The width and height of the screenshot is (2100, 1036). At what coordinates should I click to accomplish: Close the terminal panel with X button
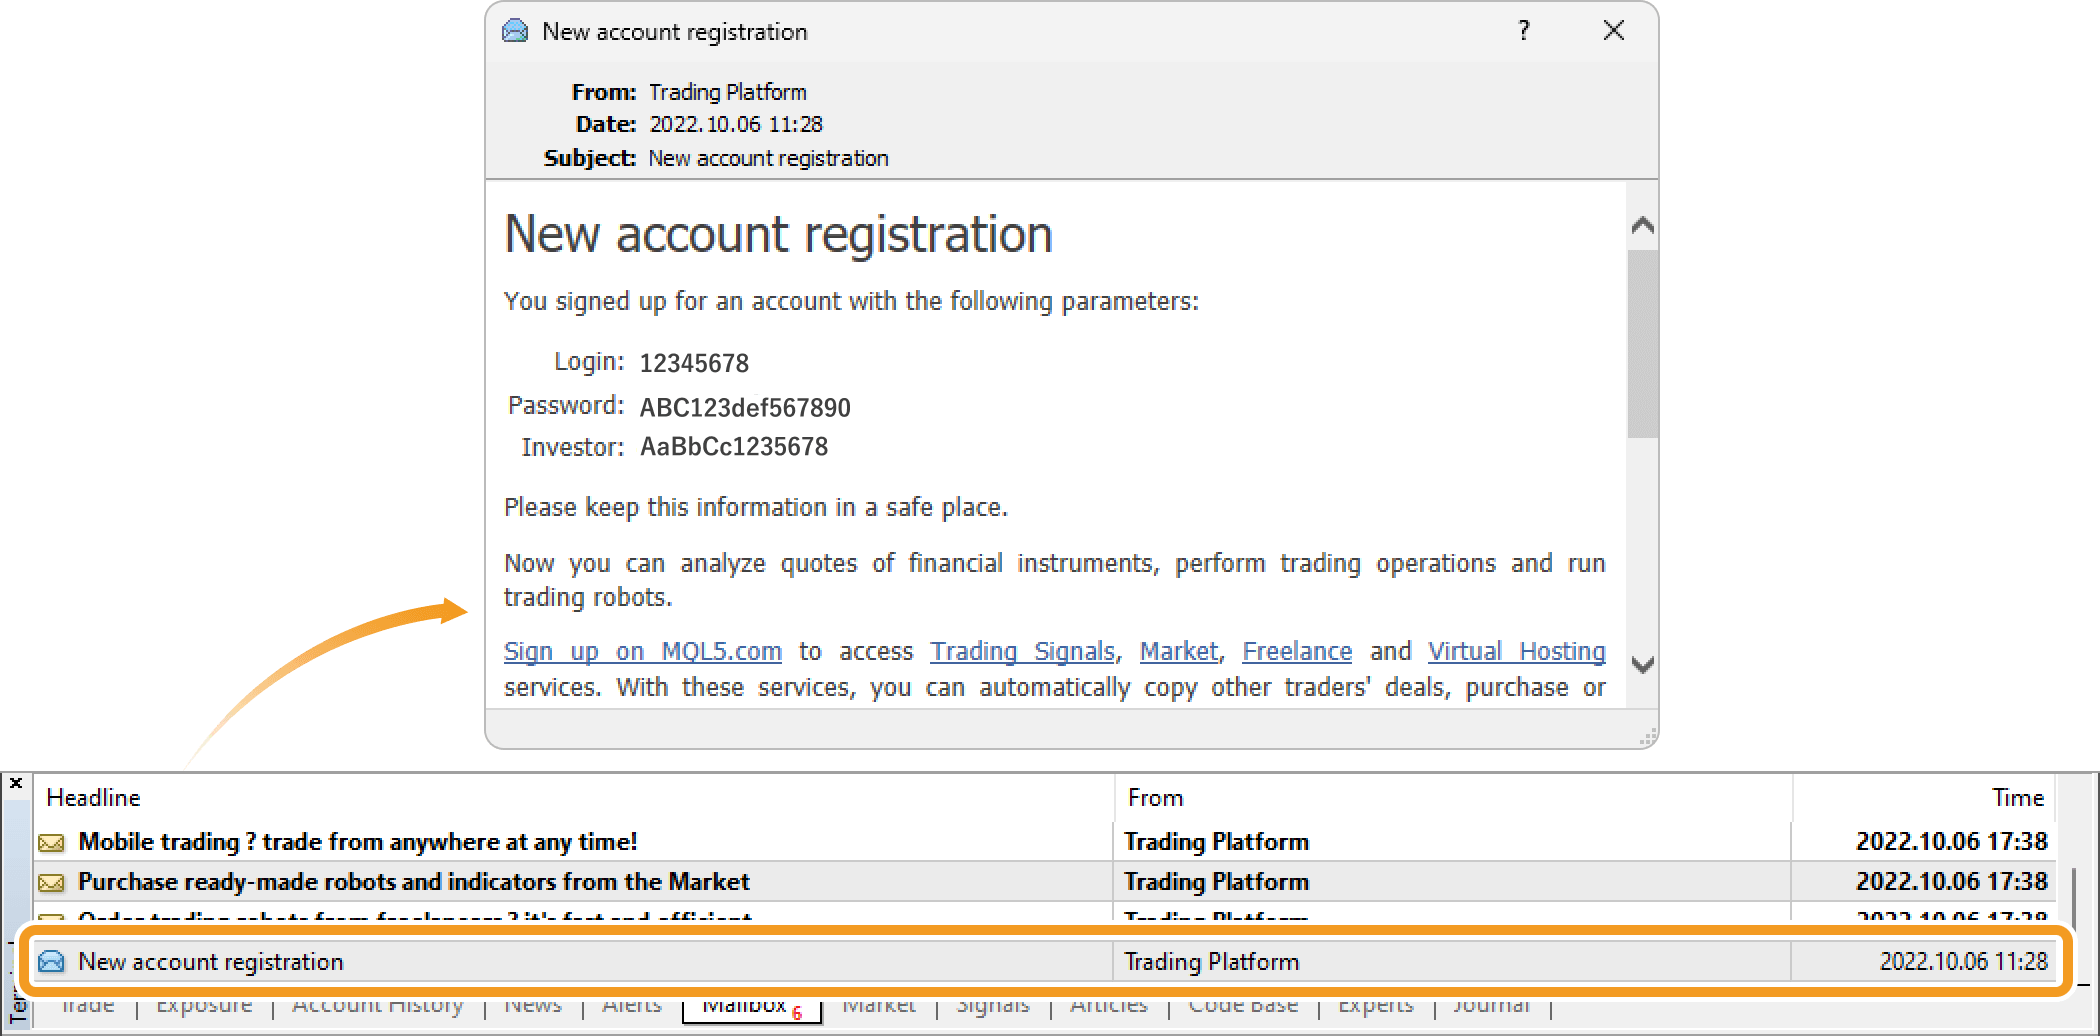point(16,784)
